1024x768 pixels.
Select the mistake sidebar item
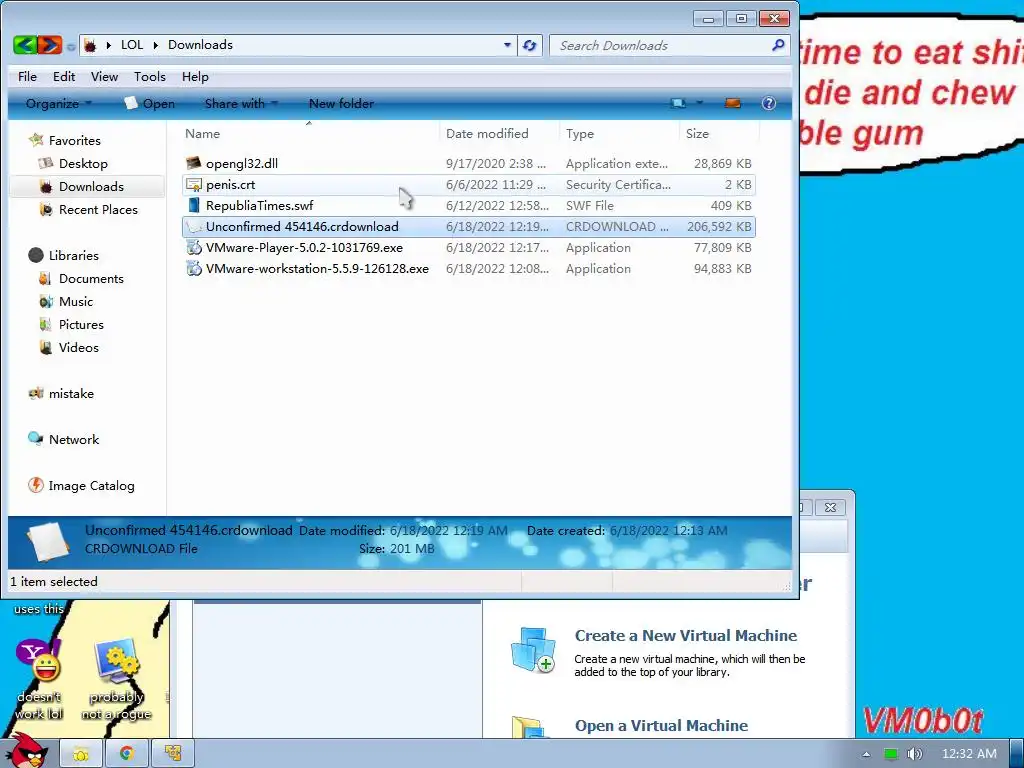pyautogui.click(x=71, y=393)
